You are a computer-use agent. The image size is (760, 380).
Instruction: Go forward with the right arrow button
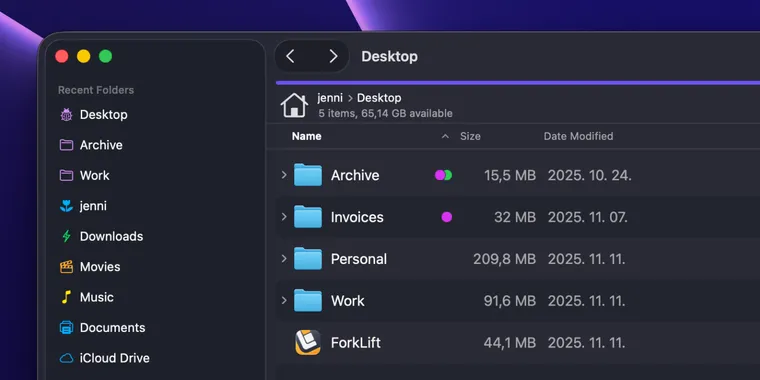(x=333, y=56)
